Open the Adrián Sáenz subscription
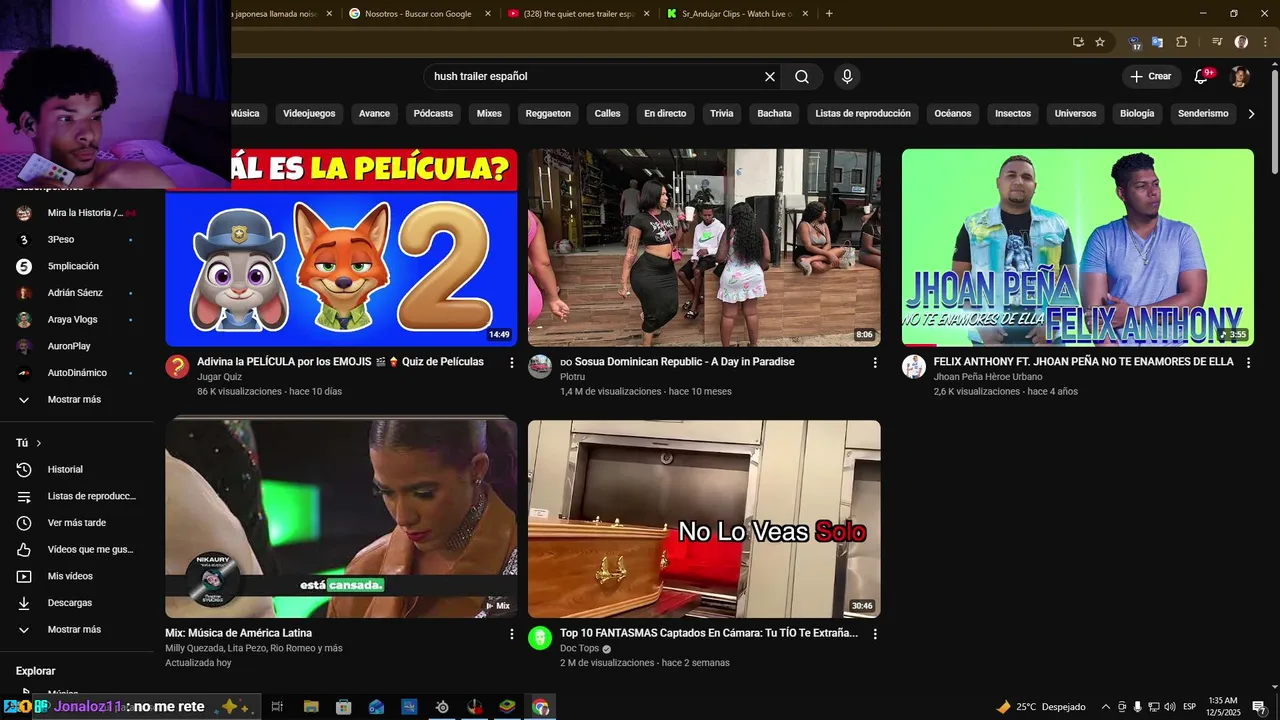Screen dimensions: 1280x720 [77, 293]
